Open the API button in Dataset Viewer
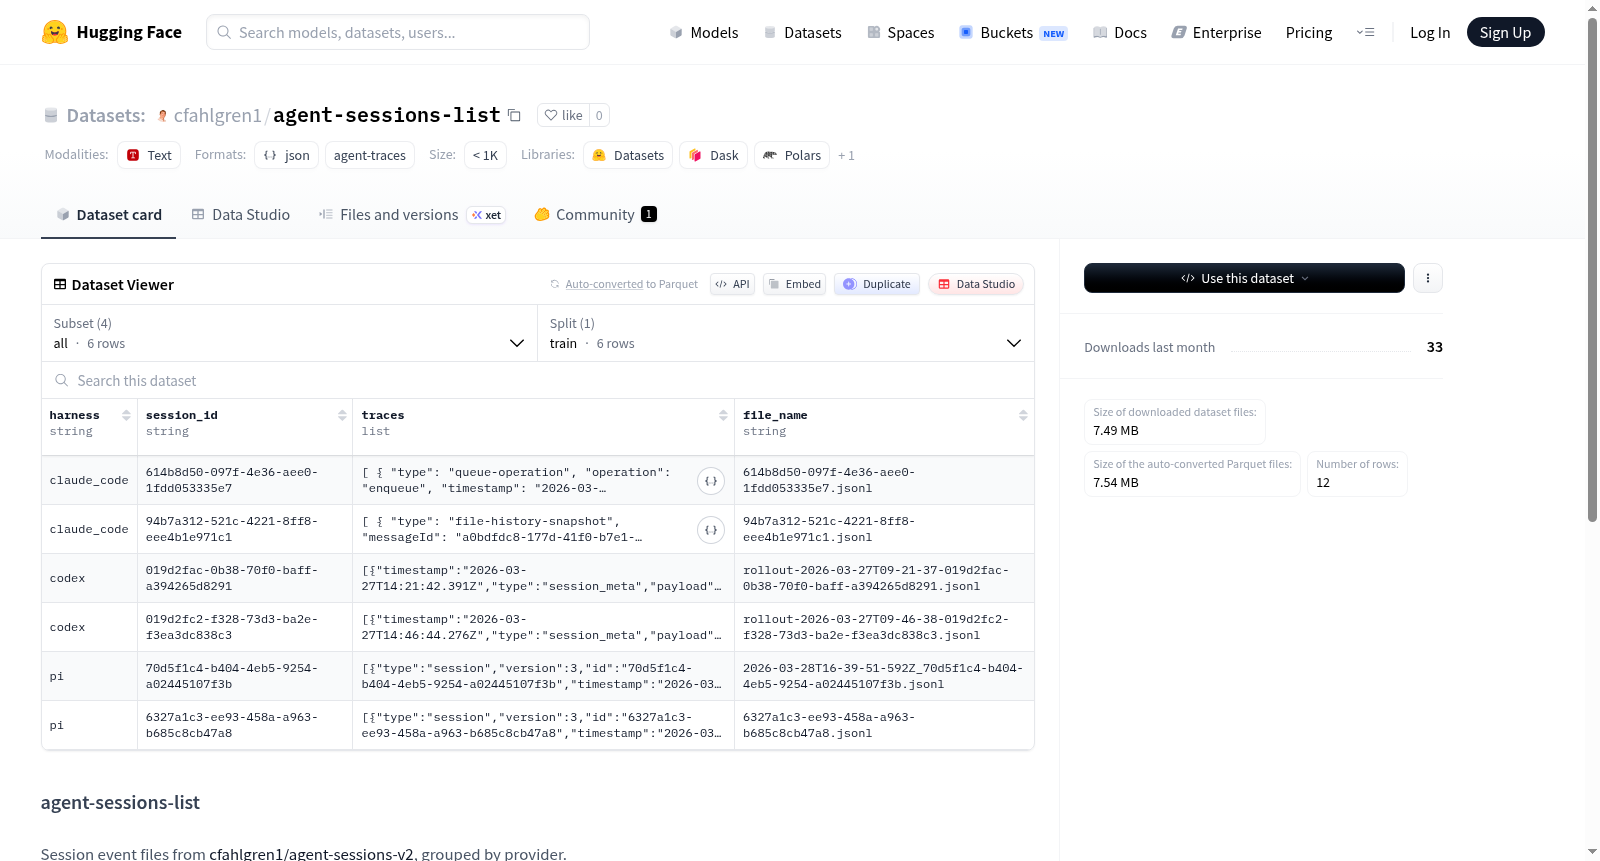This screenshot has width=1600, height=861. [732, 284]
